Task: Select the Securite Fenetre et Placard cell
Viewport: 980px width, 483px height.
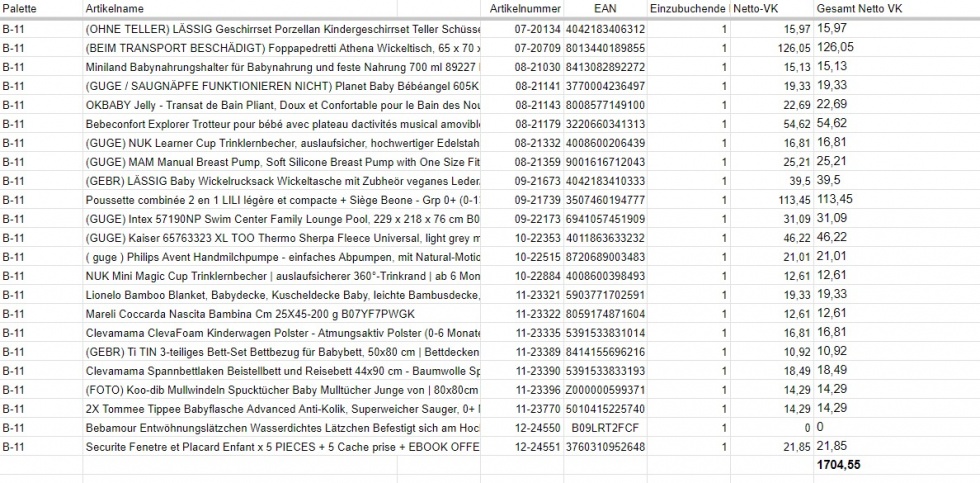Action: 282,447
